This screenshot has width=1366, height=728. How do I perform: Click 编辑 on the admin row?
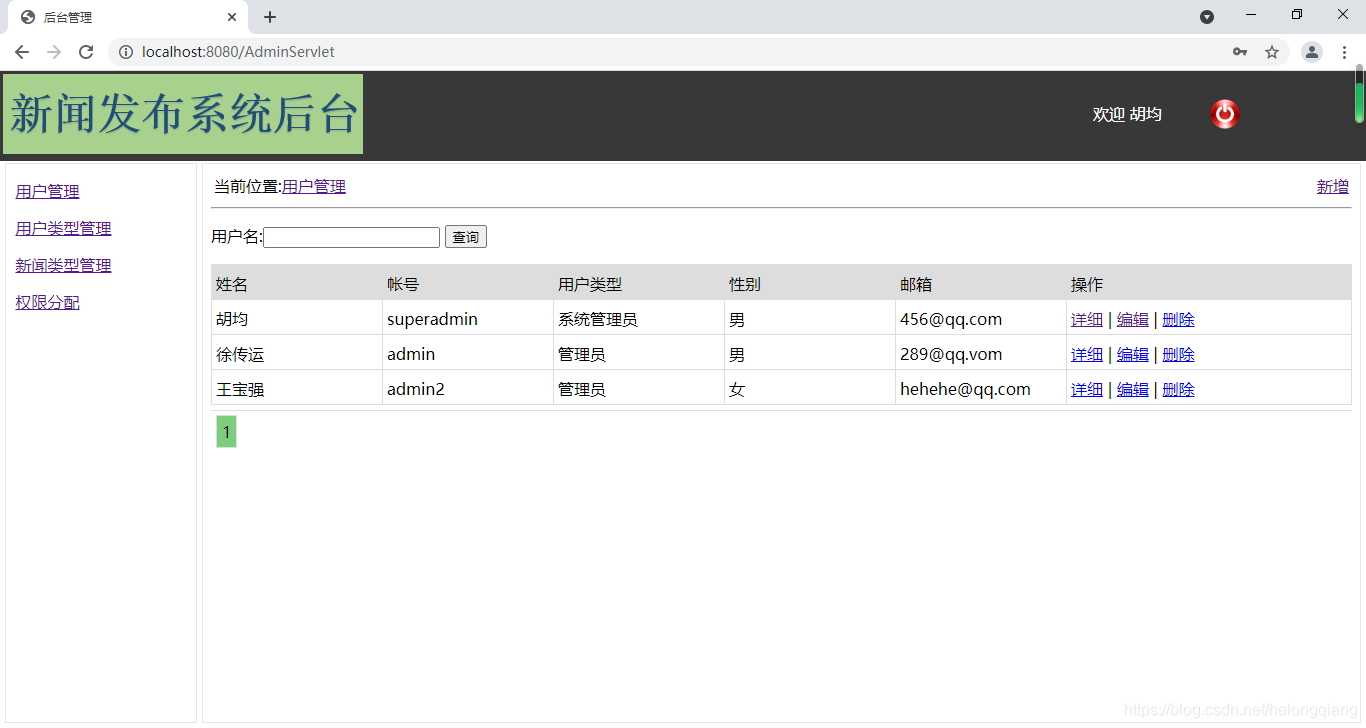[x=1132, y=354]
